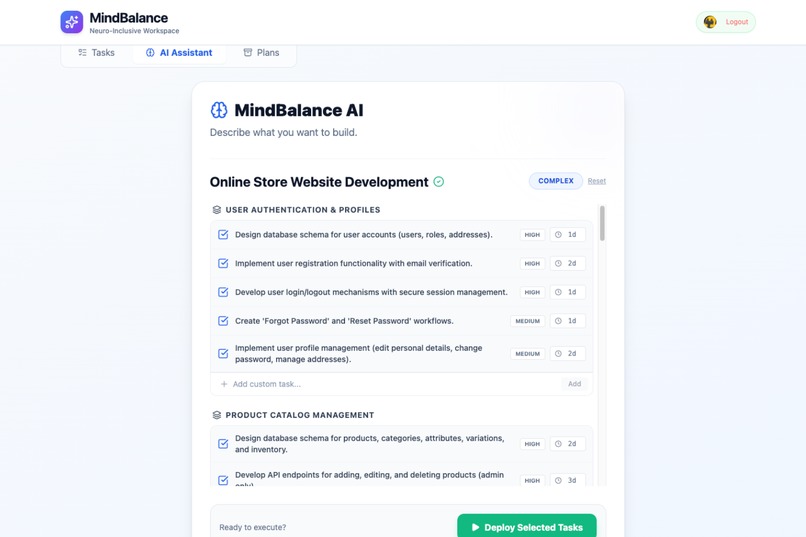Click 'Ready to execute?' text

[x=252, y=527]
